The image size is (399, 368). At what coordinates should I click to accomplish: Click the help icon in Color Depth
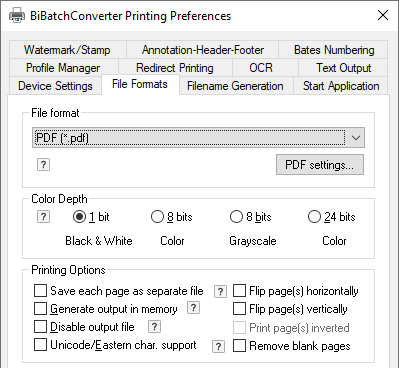pyautogui.click(x=43, y=217)
